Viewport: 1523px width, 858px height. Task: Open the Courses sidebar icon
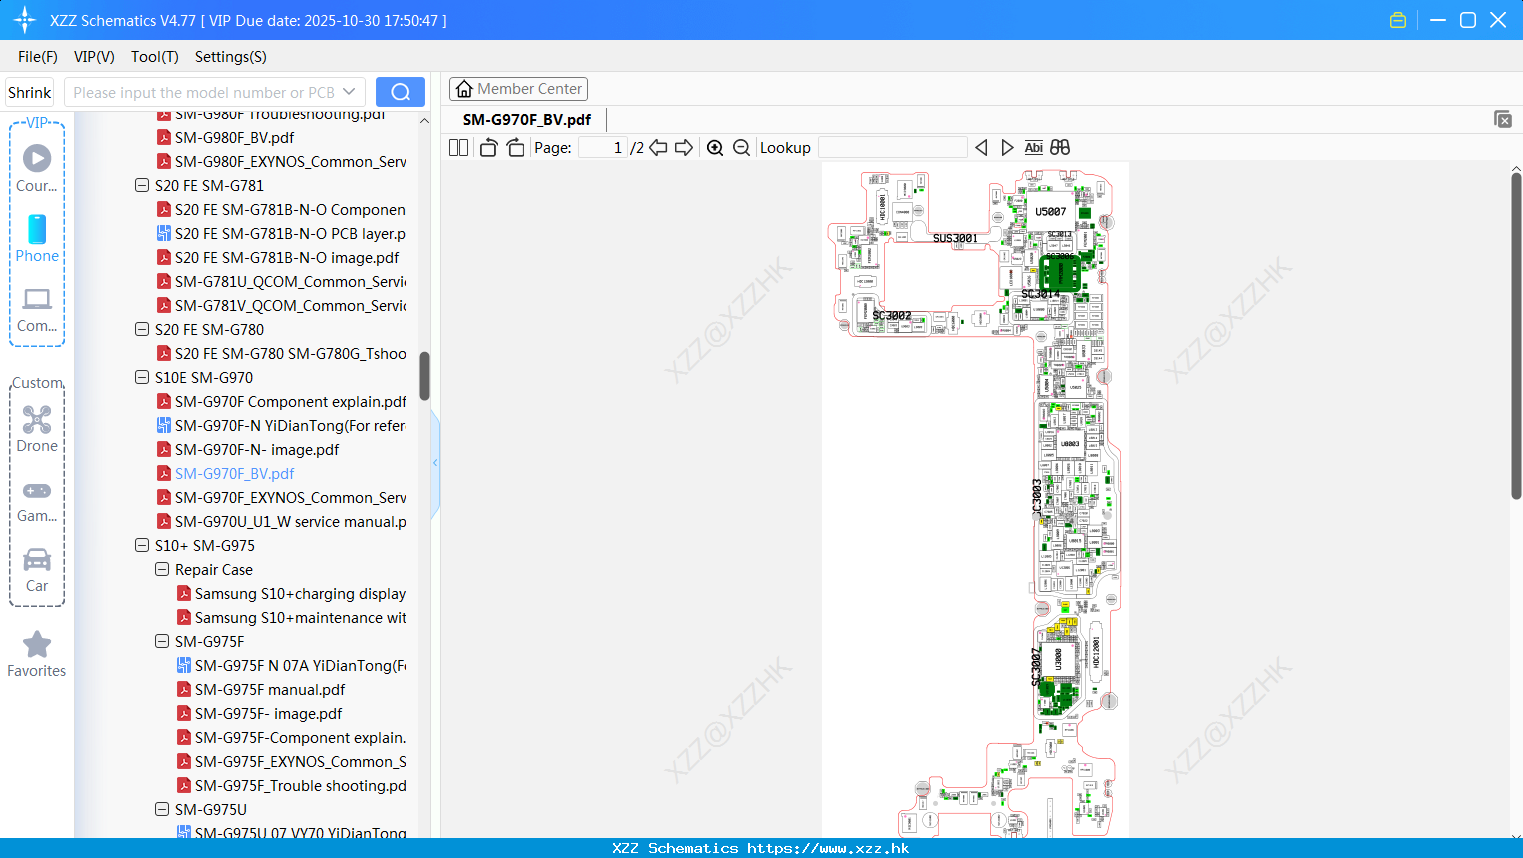pos(37,168)
